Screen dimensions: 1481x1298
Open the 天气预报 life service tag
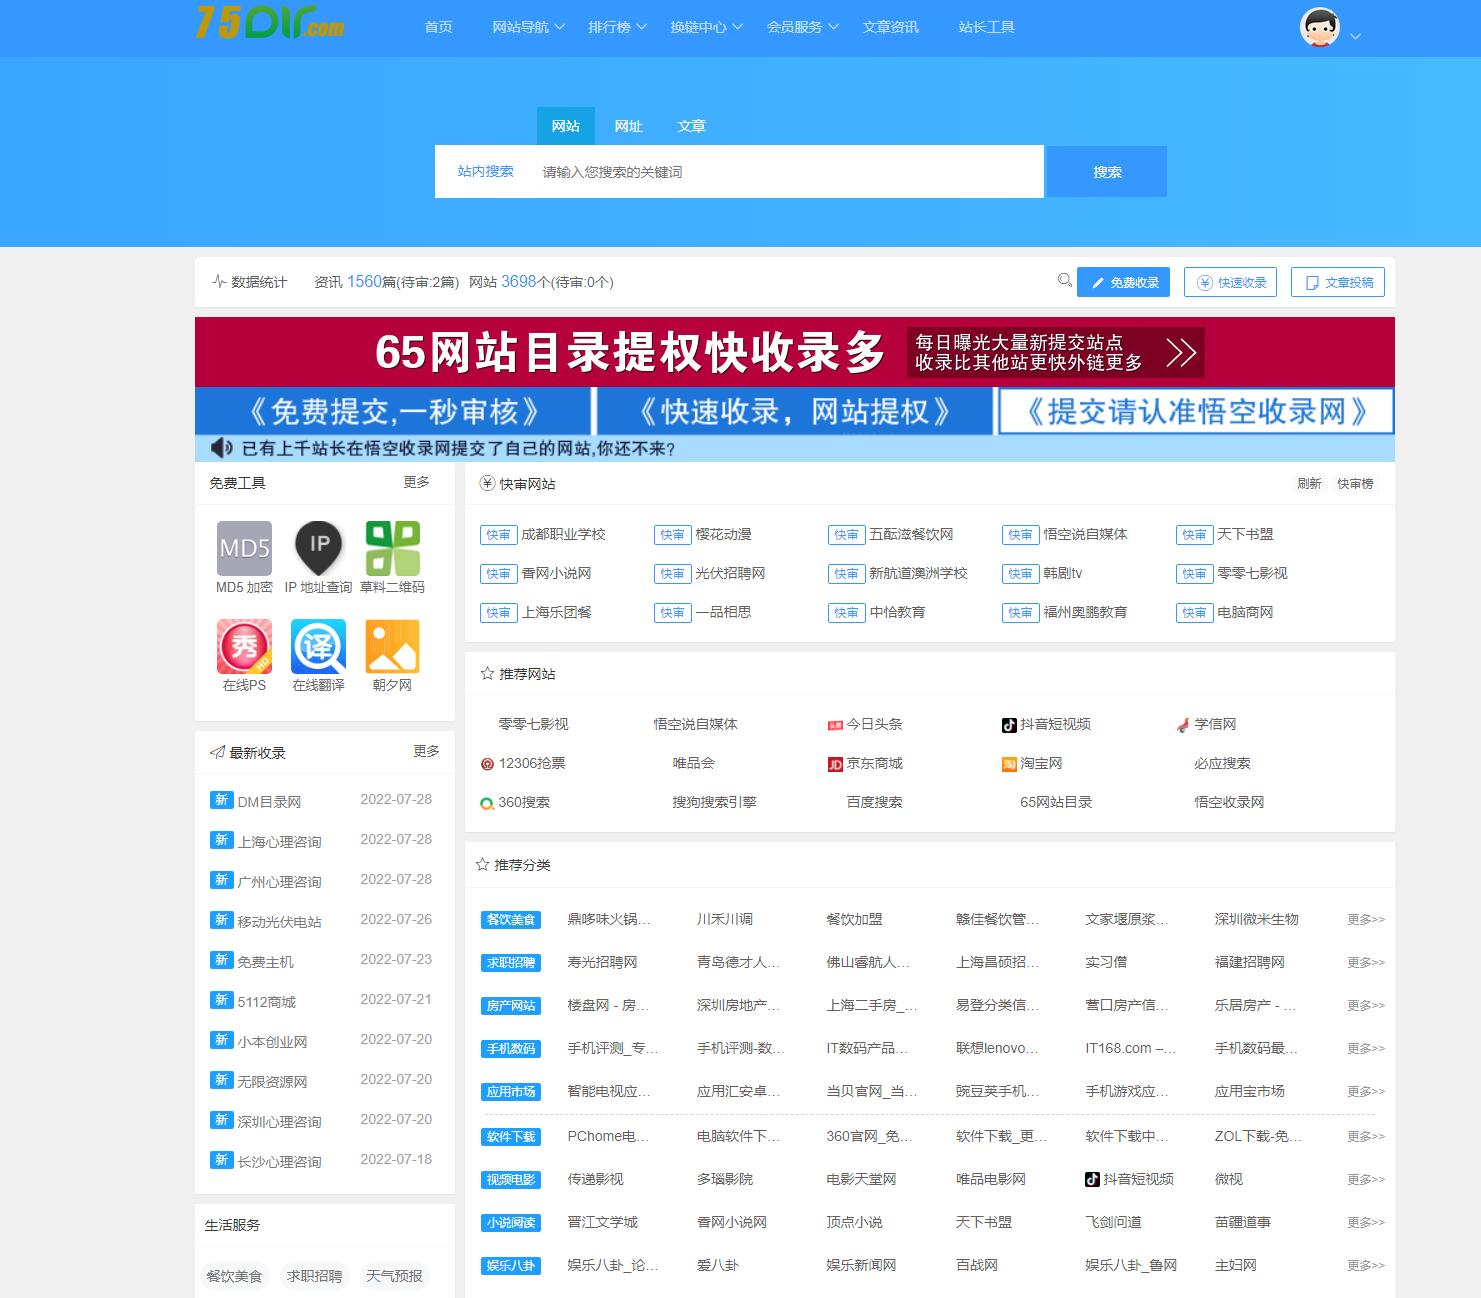(394, 1276)
